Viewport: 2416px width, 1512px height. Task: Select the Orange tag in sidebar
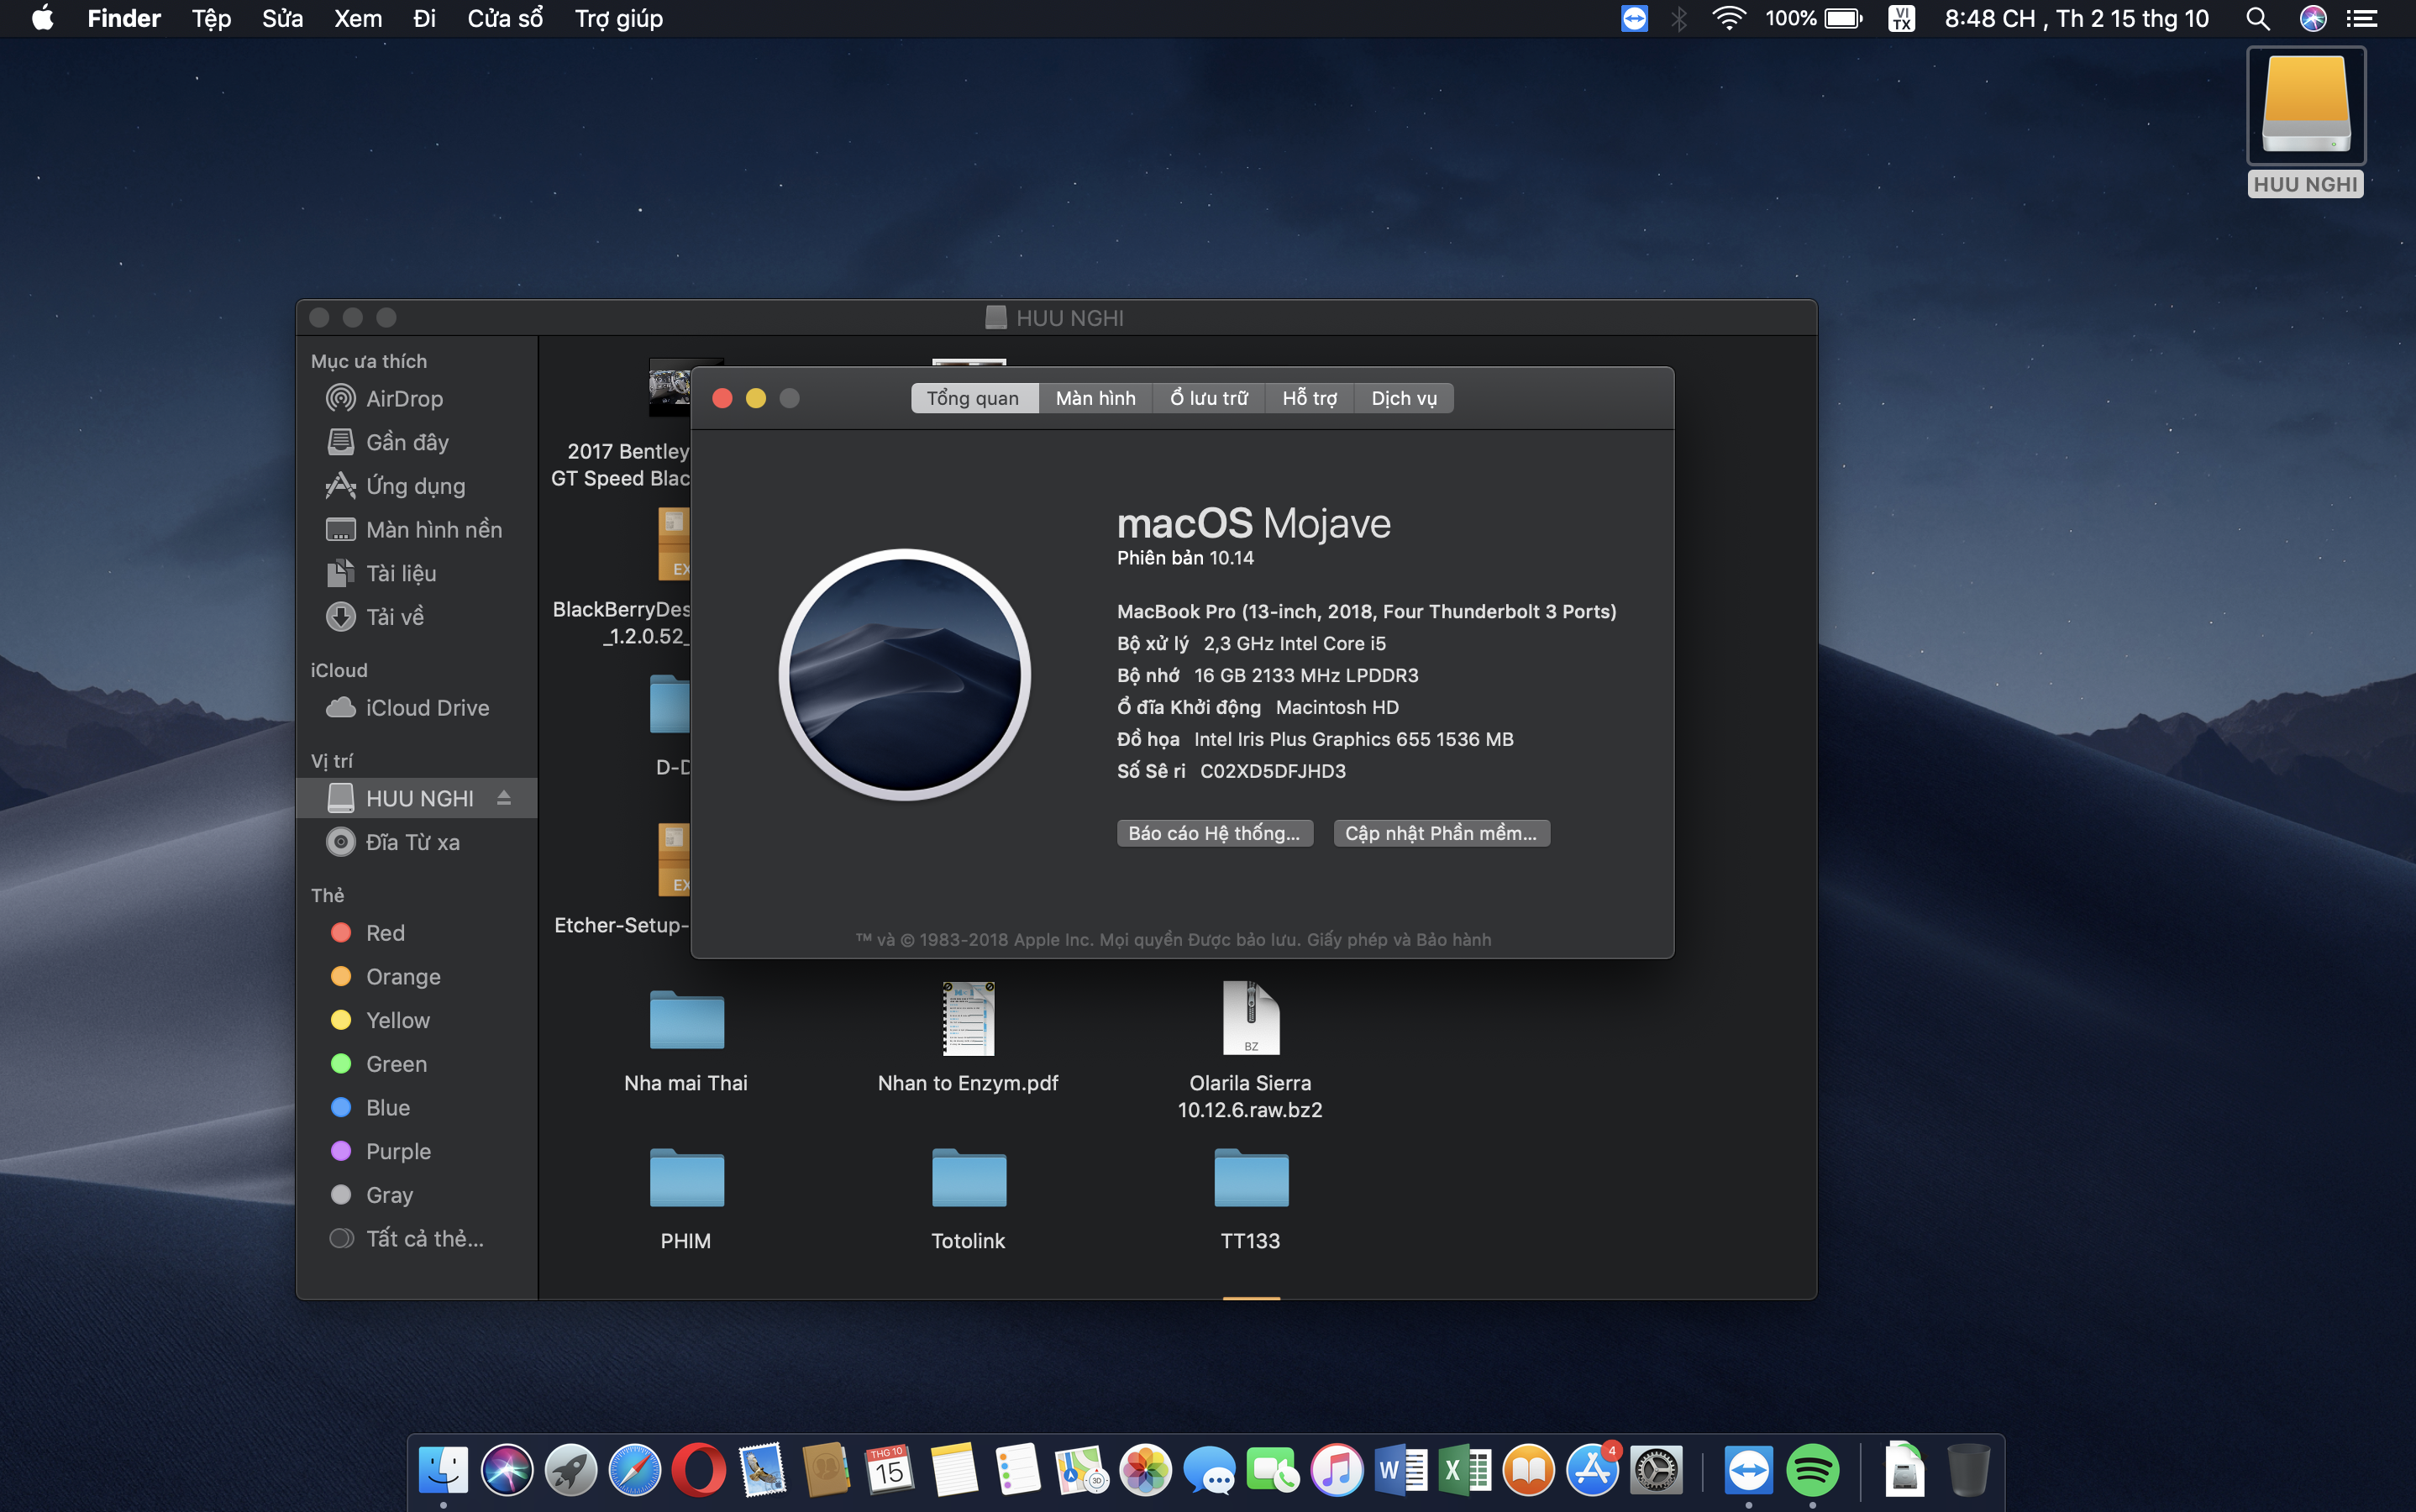click(417, 977)
